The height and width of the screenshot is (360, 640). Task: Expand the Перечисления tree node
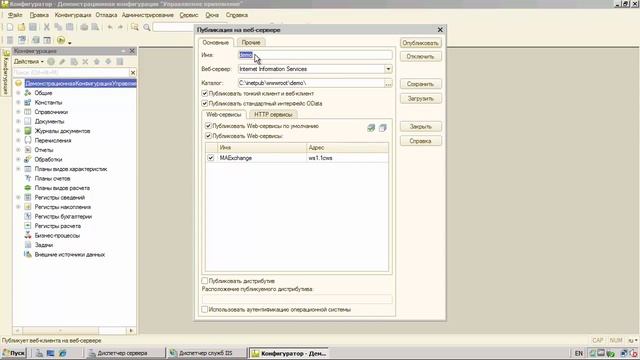(x=18, y=140)
